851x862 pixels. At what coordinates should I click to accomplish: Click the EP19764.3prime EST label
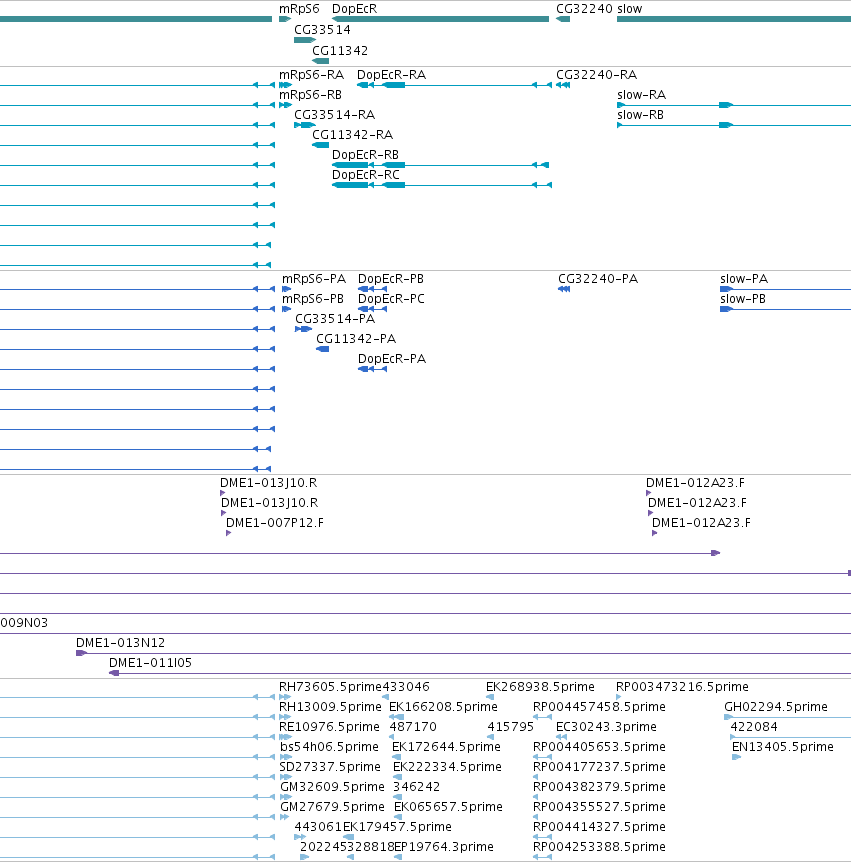444,847
